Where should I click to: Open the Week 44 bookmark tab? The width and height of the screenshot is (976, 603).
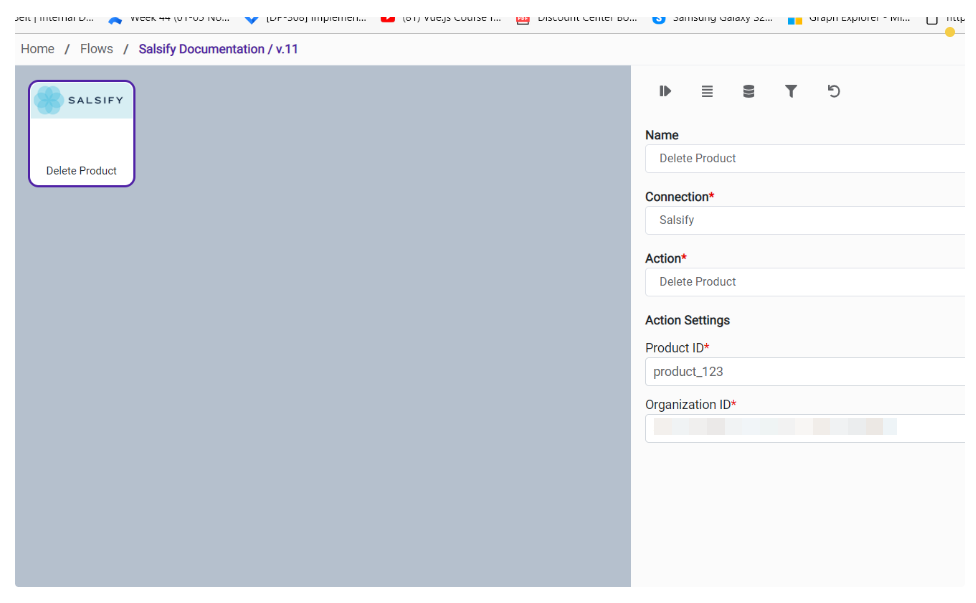pyautogui.click(x=168, y=17)
